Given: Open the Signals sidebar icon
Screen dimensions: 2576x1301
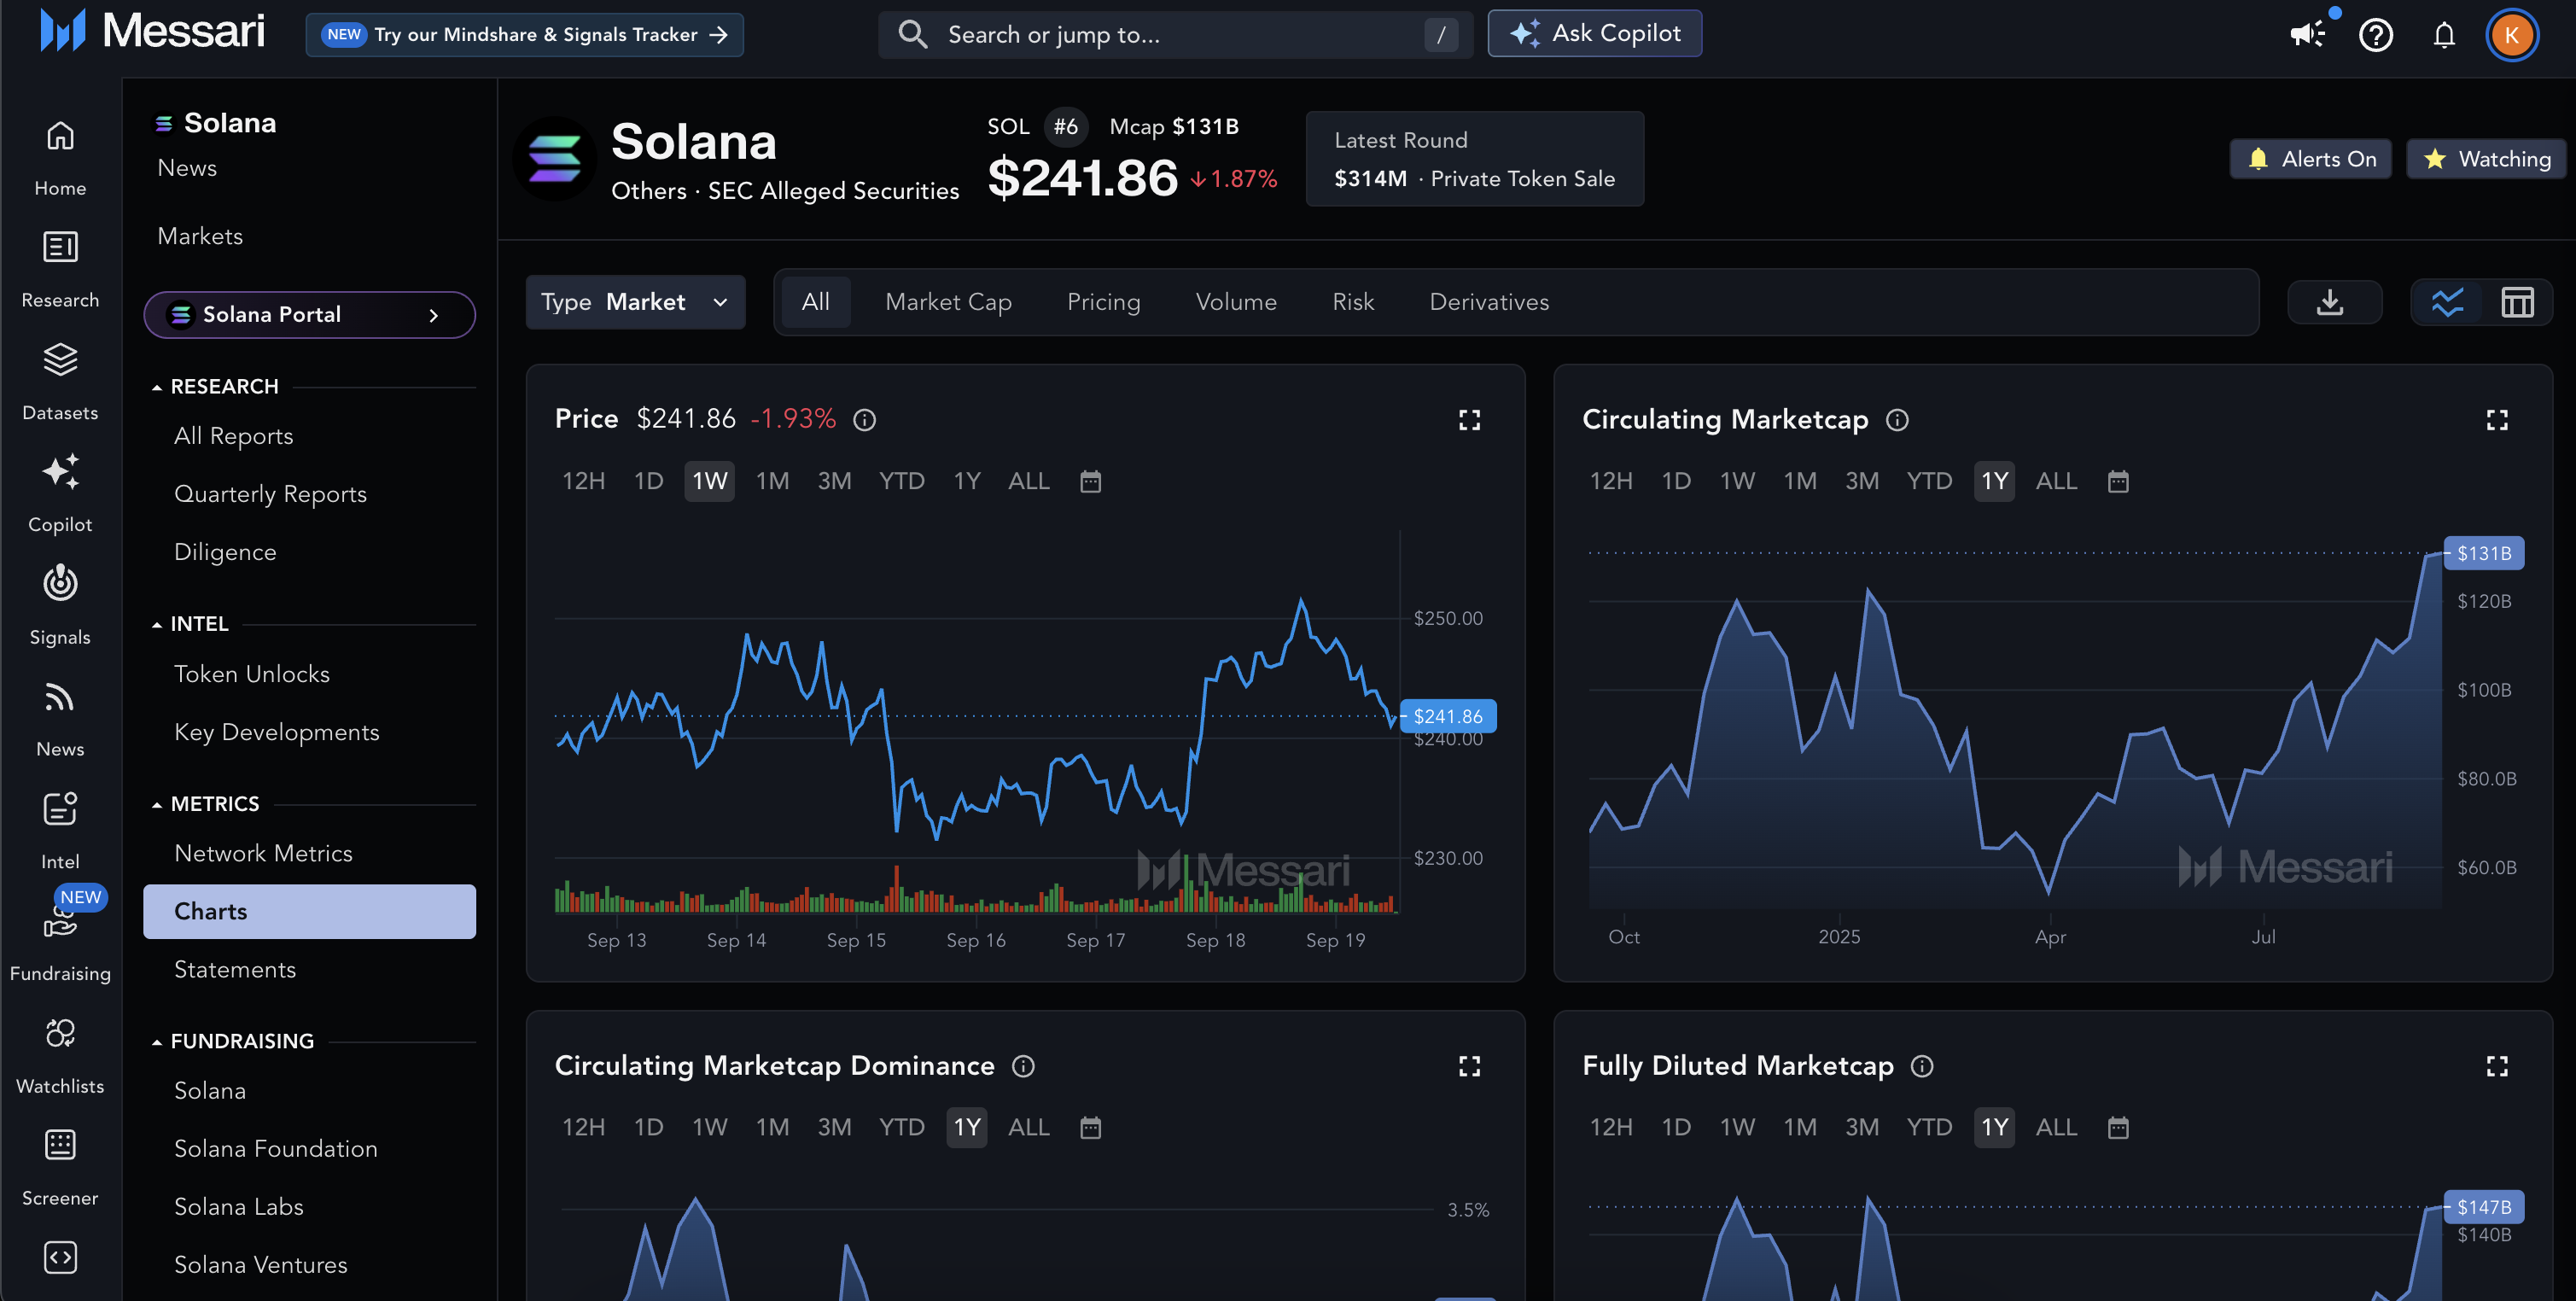Looking at the screenshot, I should pyautogui.click(x=60, y=583).
